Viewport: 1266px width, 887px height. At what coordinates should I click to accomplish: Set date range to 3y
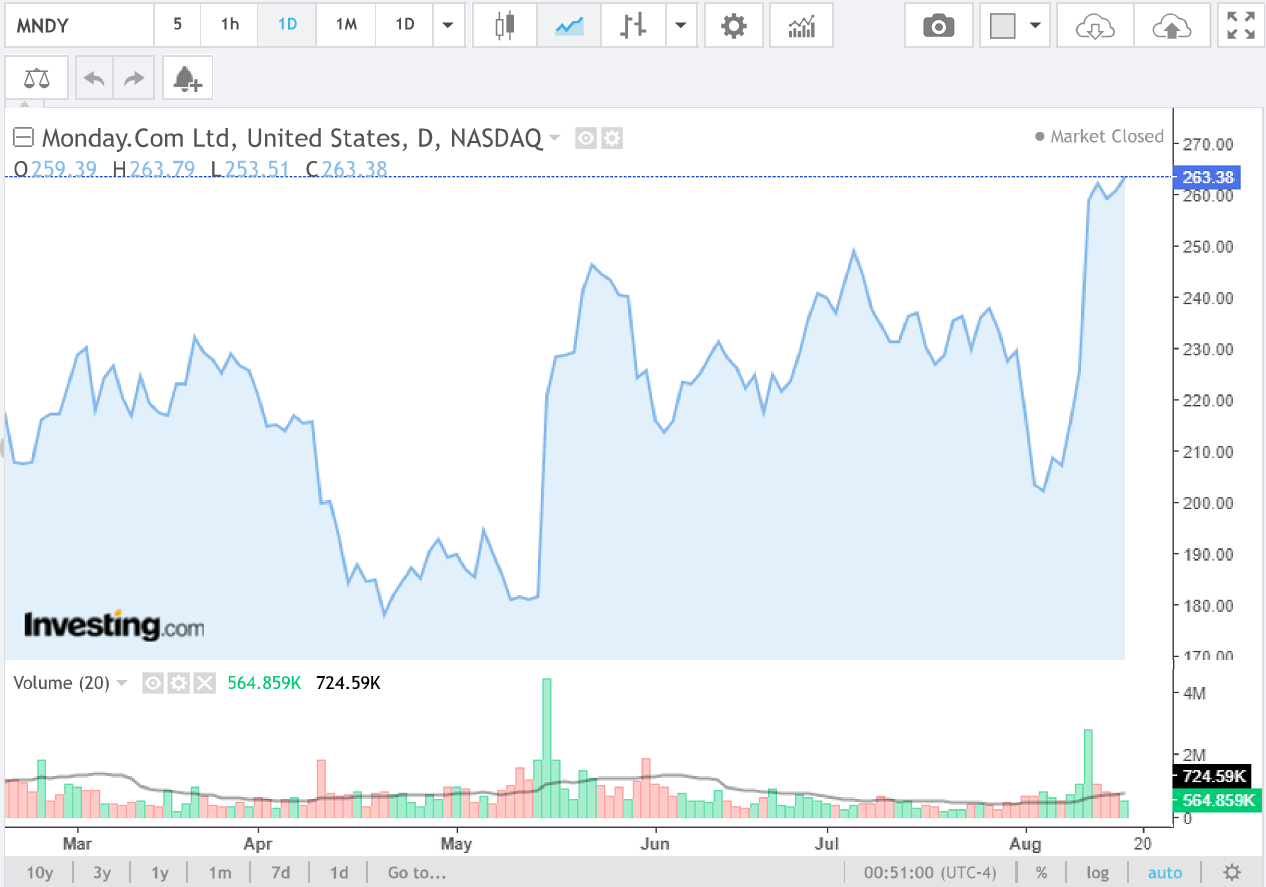pos(102,872)
